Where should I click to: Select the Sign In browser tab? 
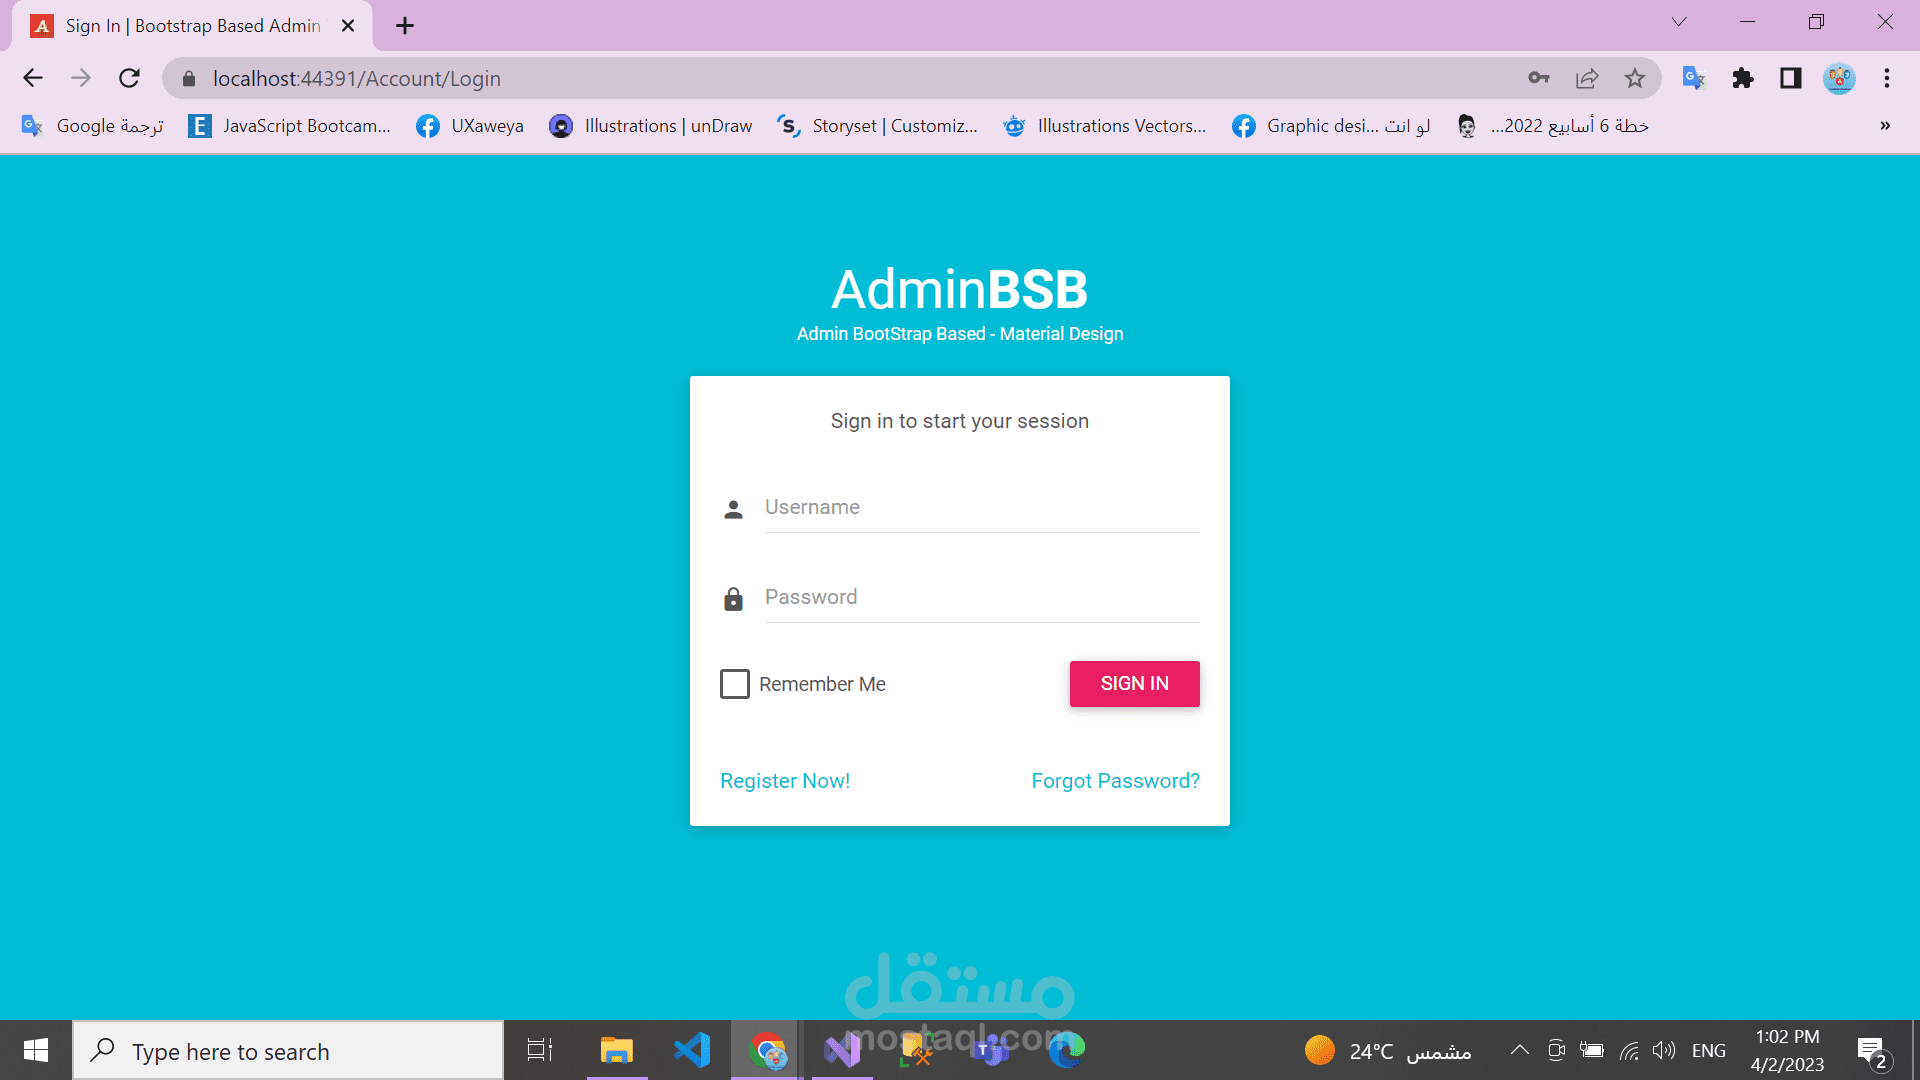point(192,26)
